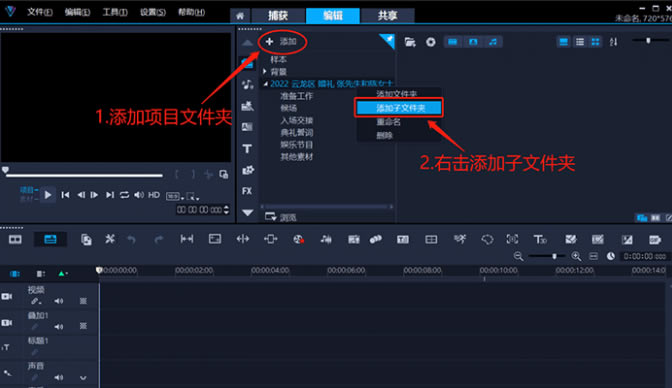Jump to end of the preview
This screenshot has height=388, width=672.
(110, 195)
